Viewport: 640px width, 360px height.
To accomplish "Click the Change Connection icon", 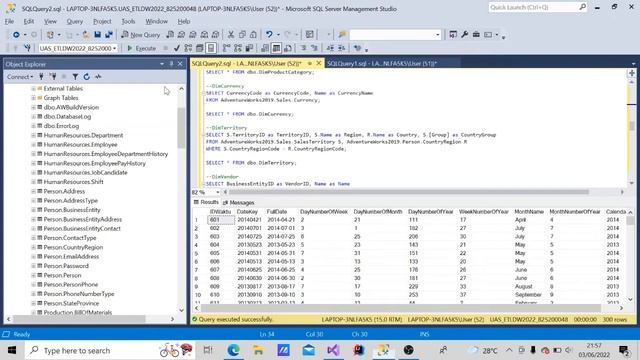I will click(27, 48).
